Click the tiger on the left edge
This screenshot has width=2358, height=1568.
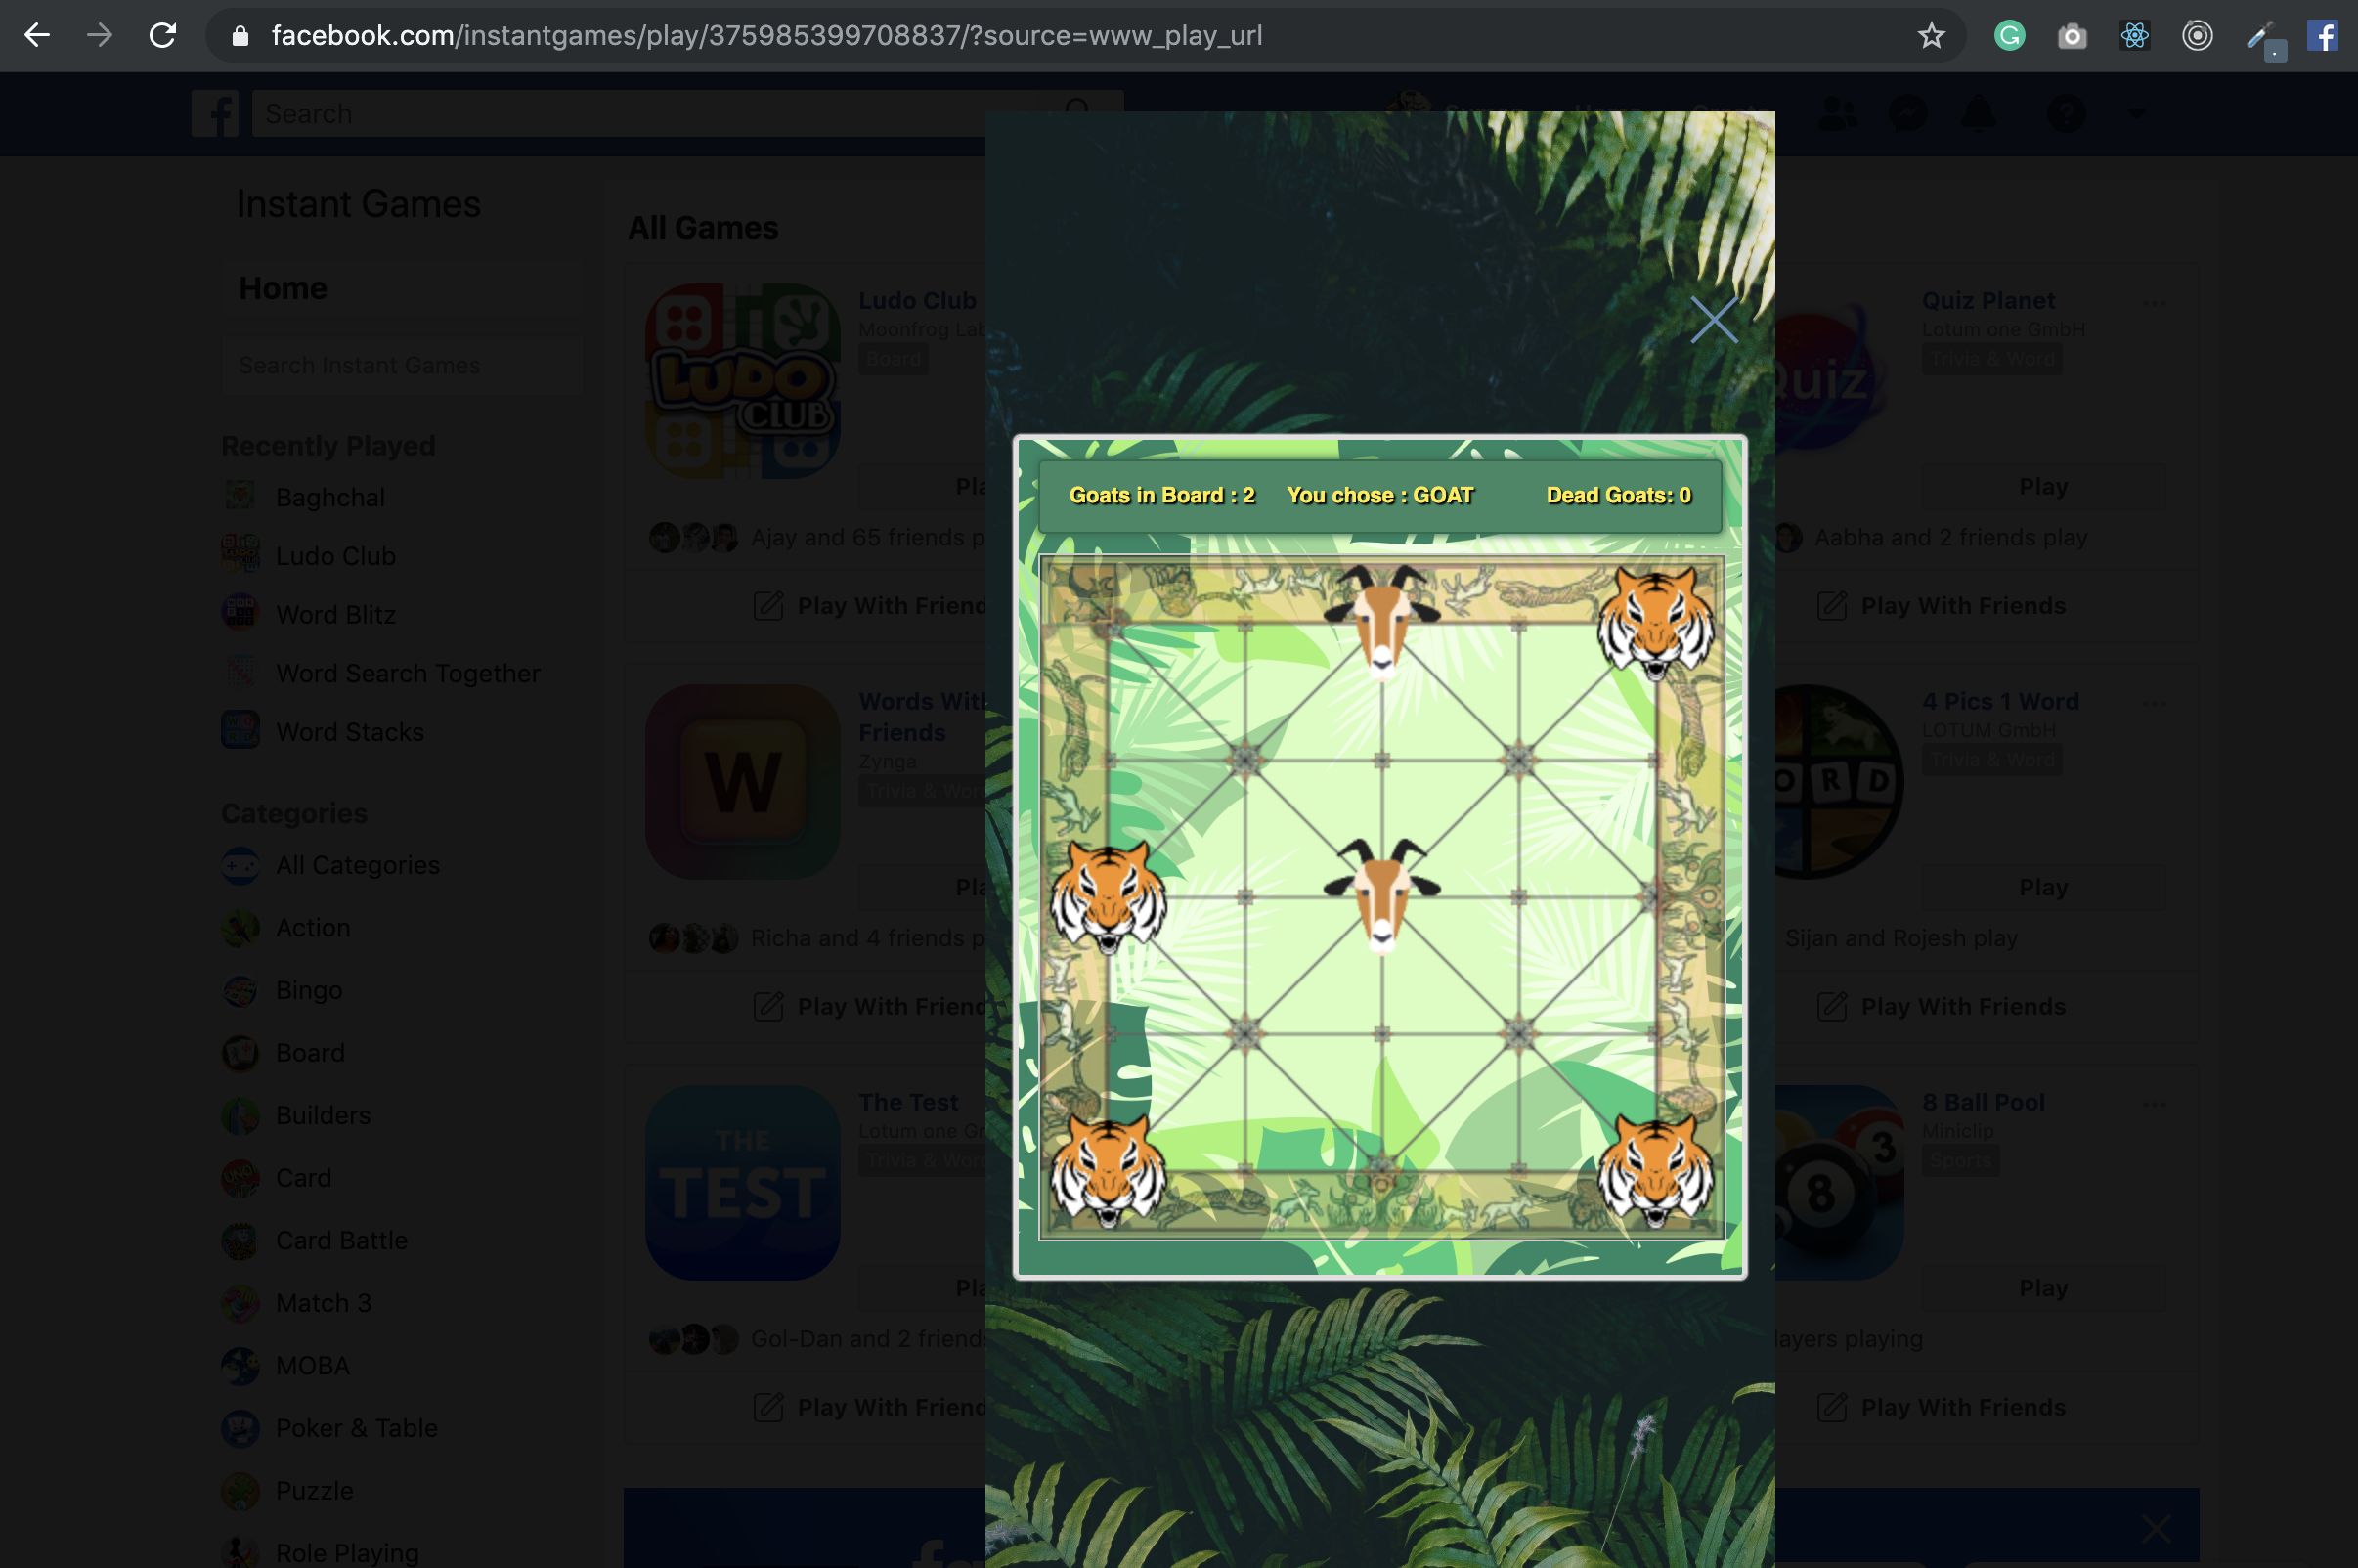1108,896
